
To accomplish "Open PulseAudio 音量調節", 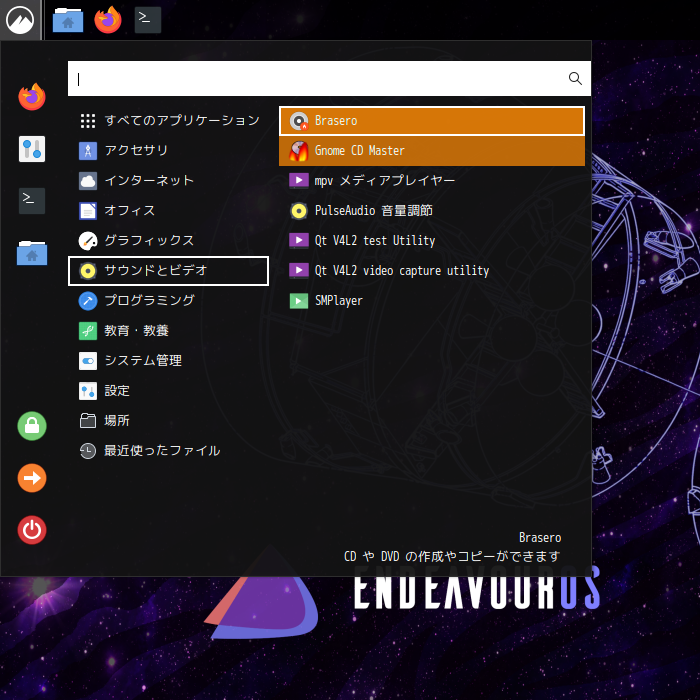I will pos(432,210).
